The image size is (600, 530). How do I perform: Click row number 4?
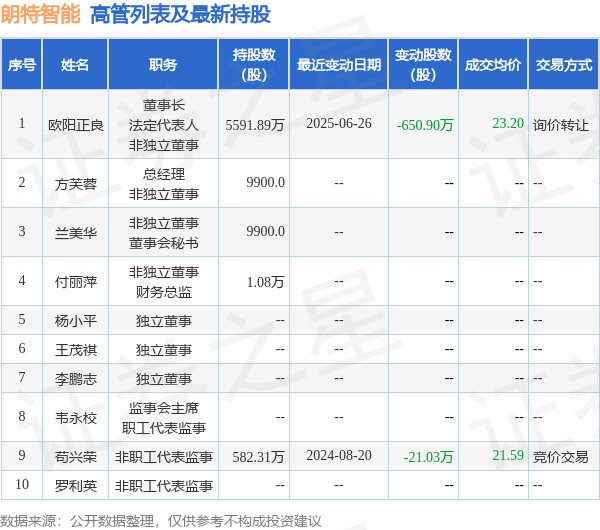(22, 280)
